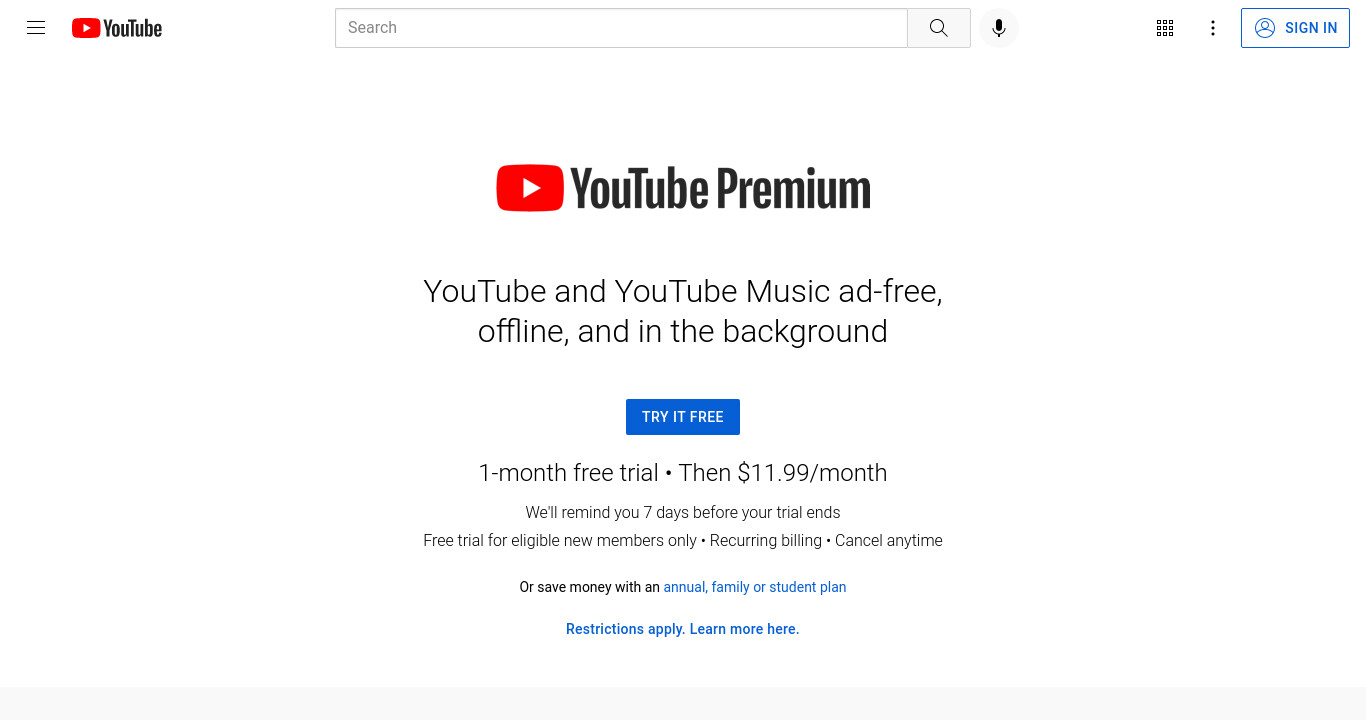Click the YouTube wordmark beside red logo
1366x720 pixels.
pyautogui.click(x=132, y=28)
